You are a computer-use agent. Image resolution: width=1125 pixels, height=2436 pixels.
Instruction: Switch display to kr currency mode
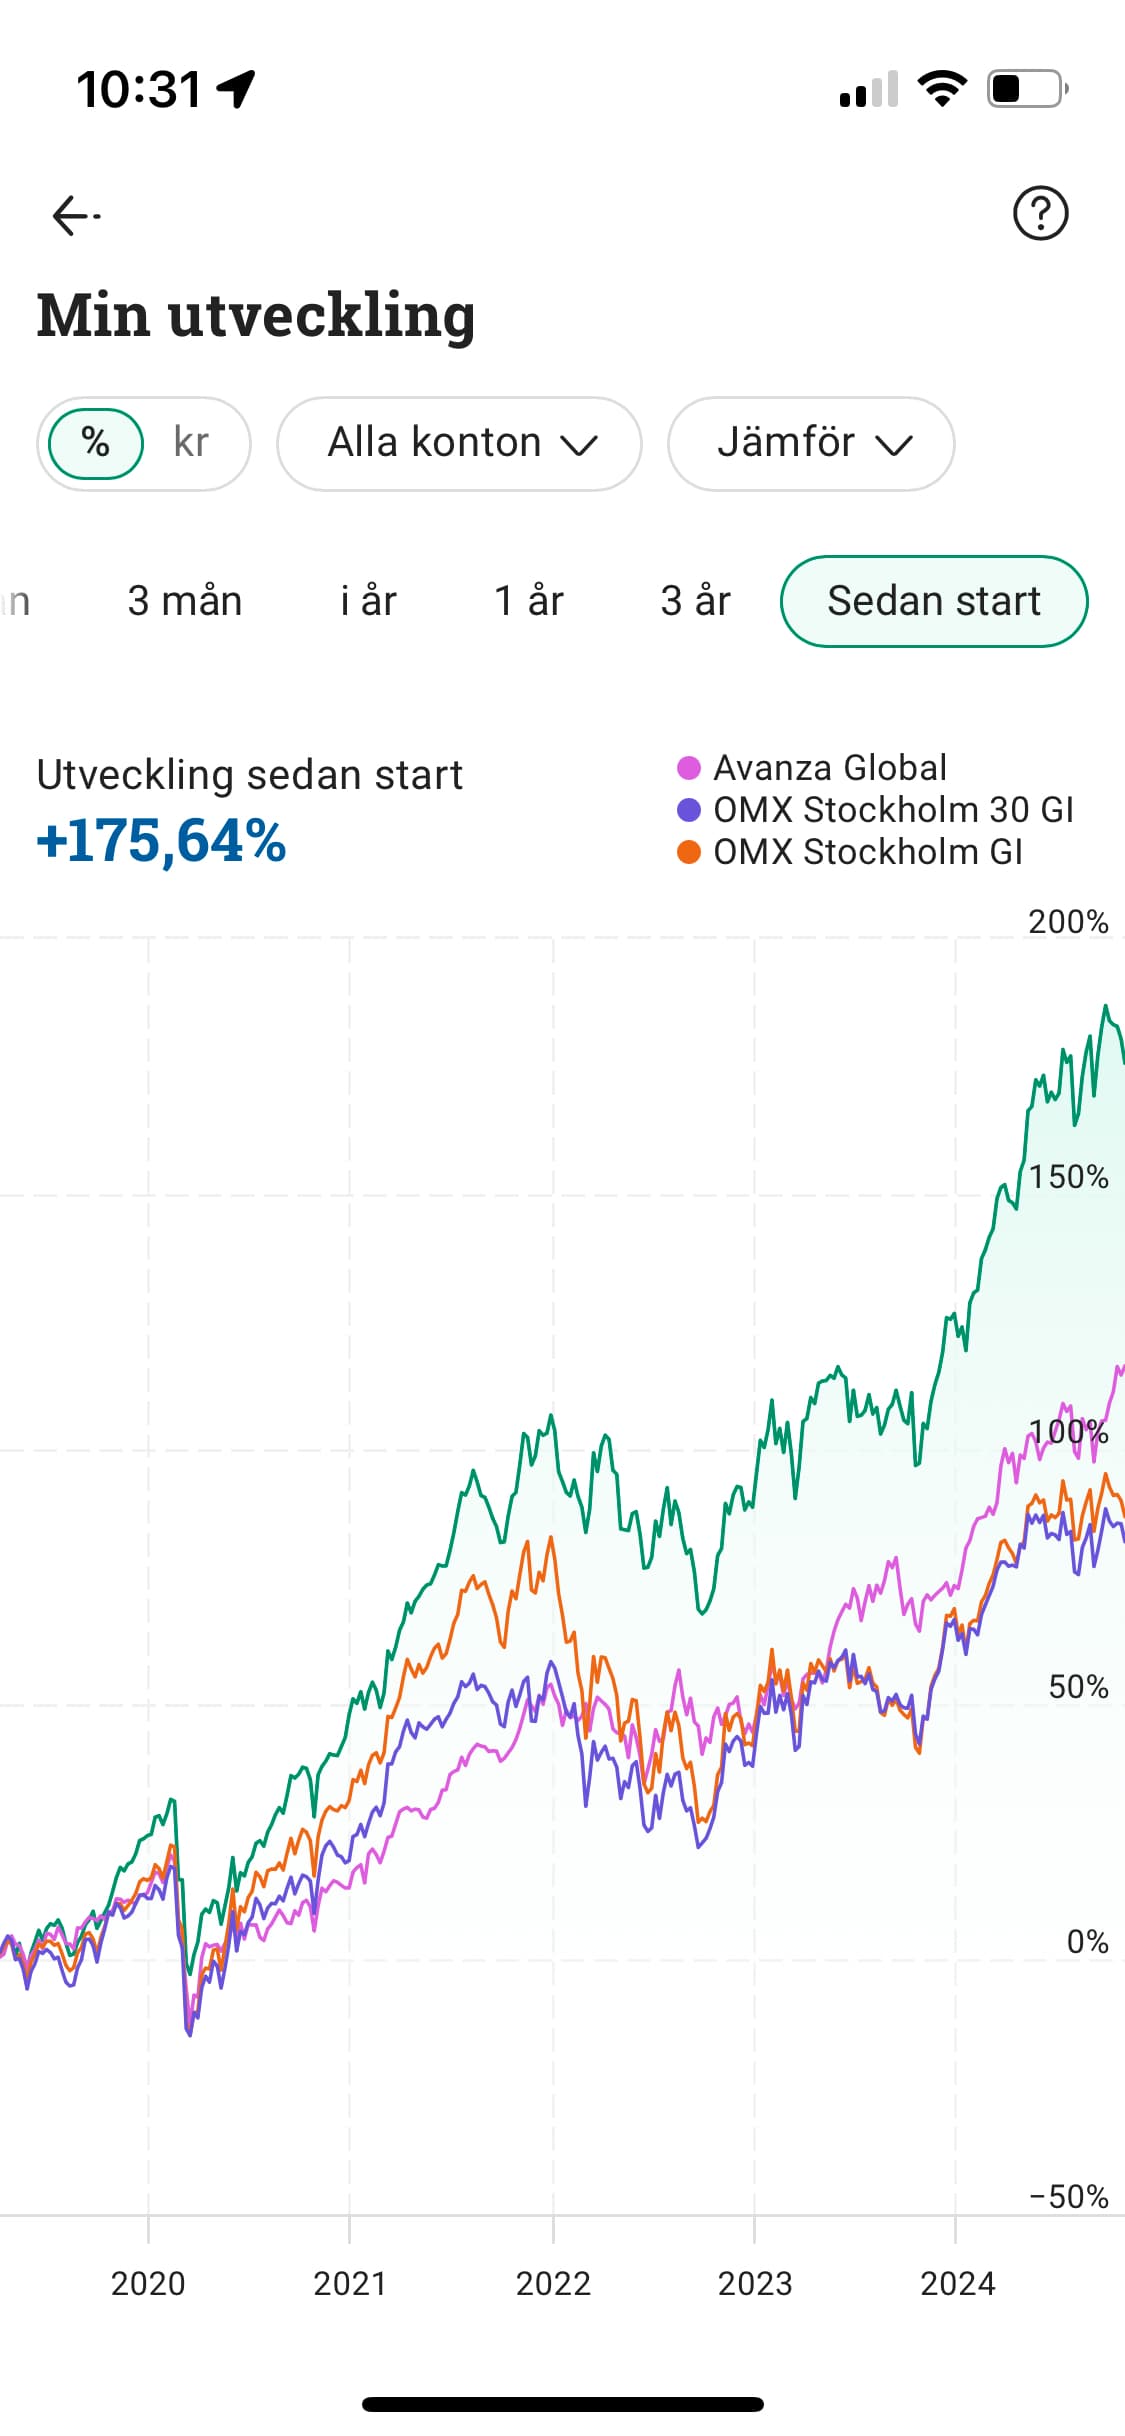191,443
